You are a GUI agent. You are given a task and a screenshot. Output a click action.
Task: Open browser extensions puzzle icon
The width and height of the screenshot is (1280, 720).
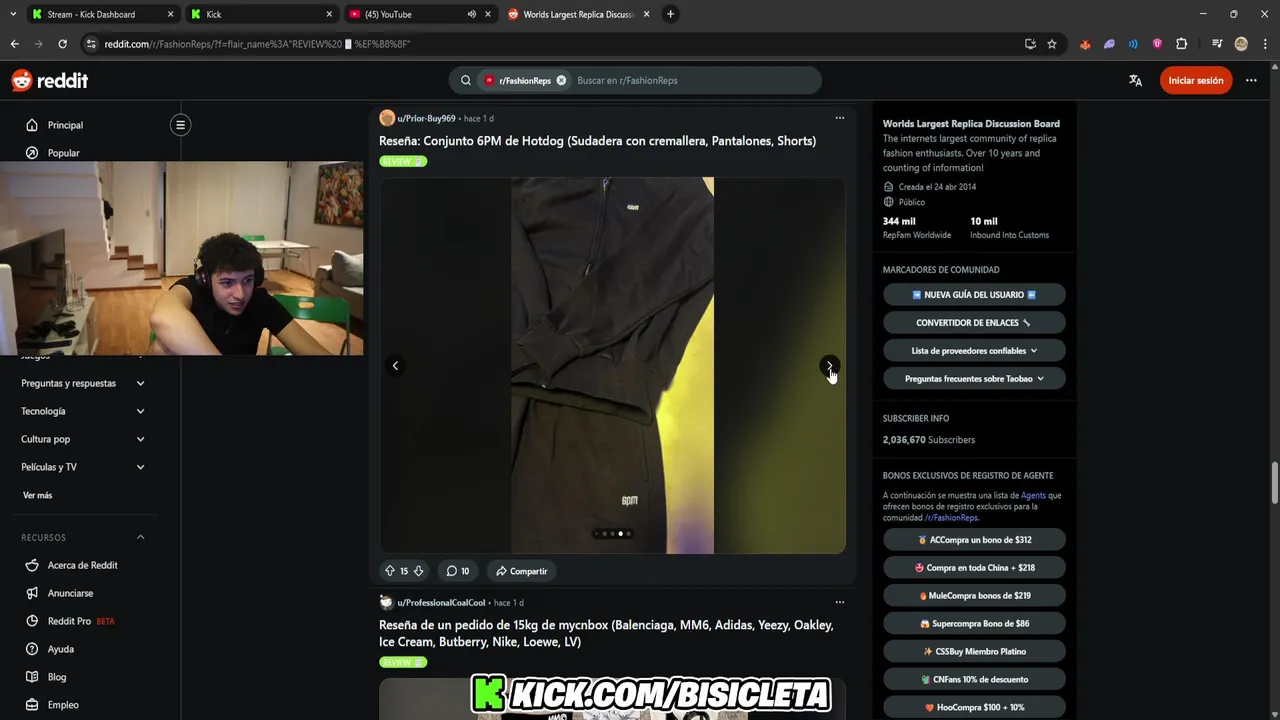coord(1181,44)
